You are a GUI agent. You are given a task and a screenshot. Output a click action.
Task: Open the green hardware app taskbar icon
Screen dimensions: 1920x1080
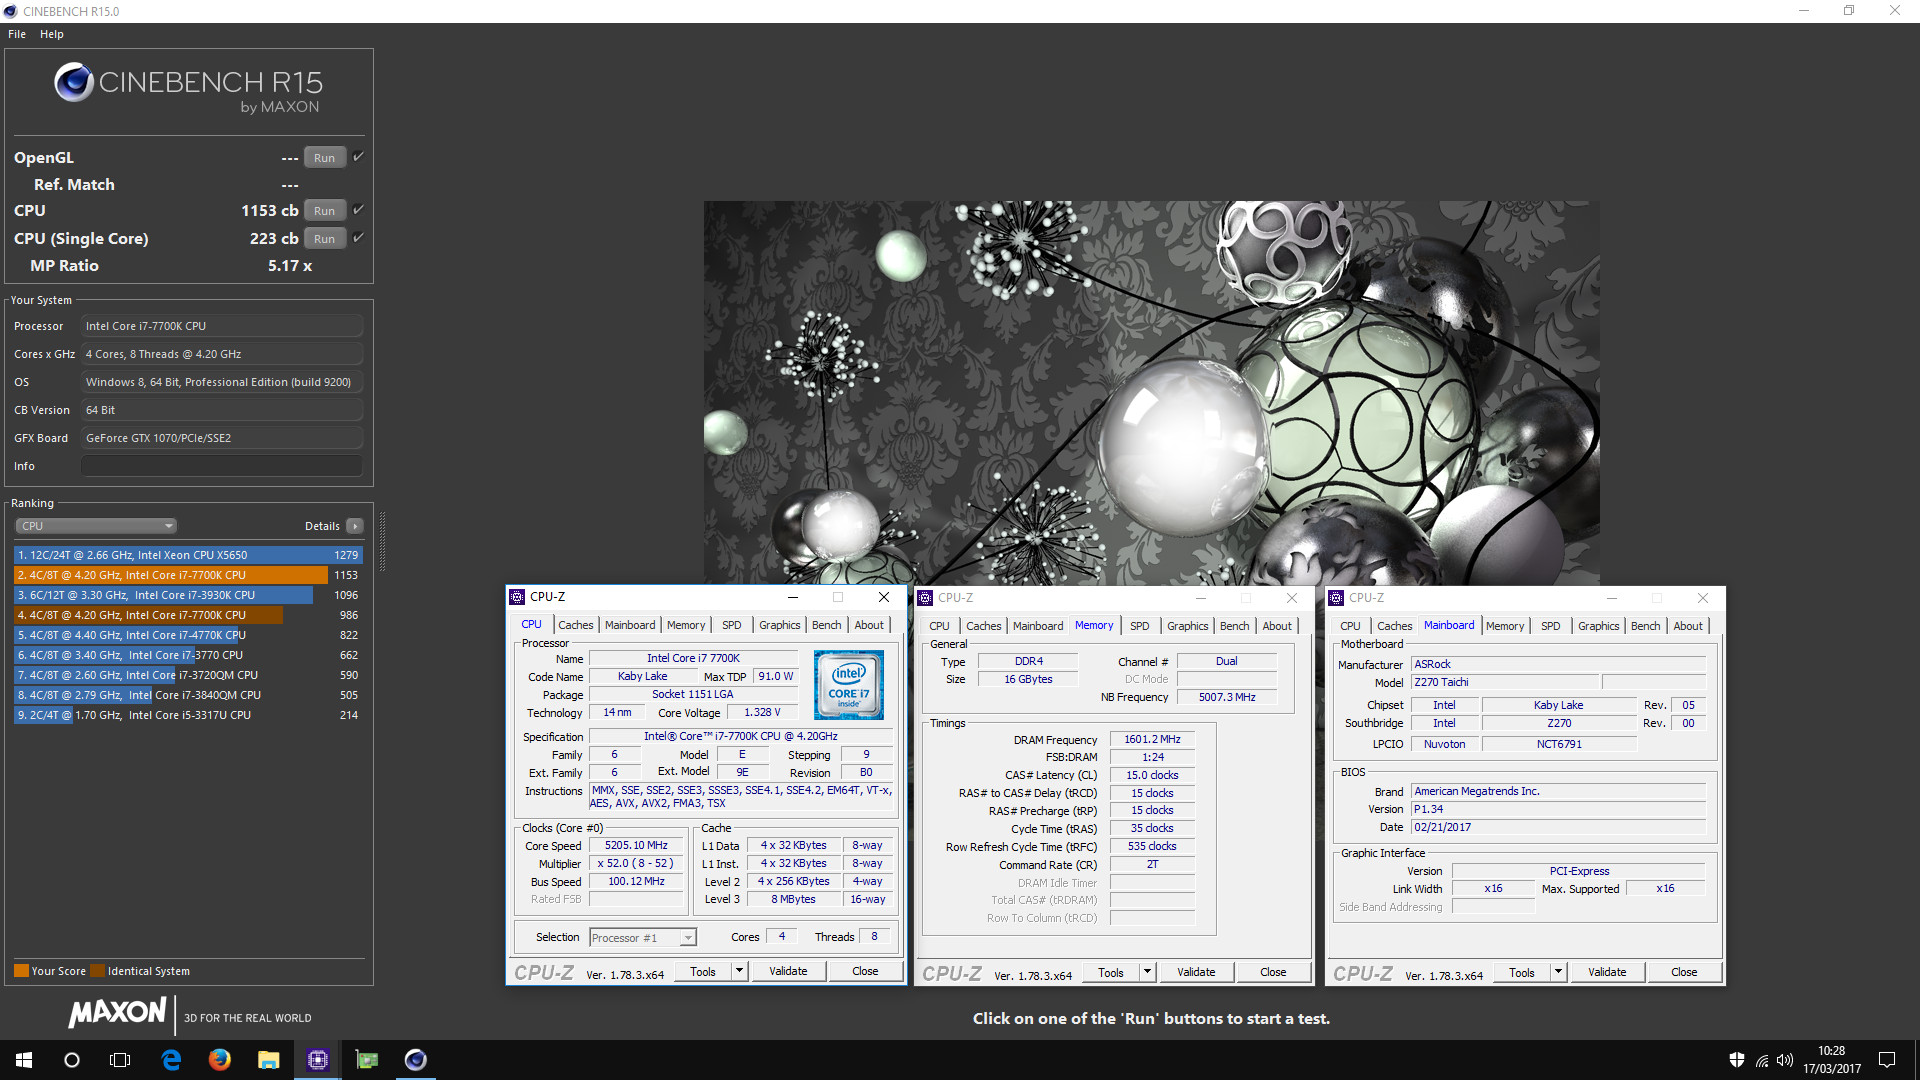tap(367, 1060)
